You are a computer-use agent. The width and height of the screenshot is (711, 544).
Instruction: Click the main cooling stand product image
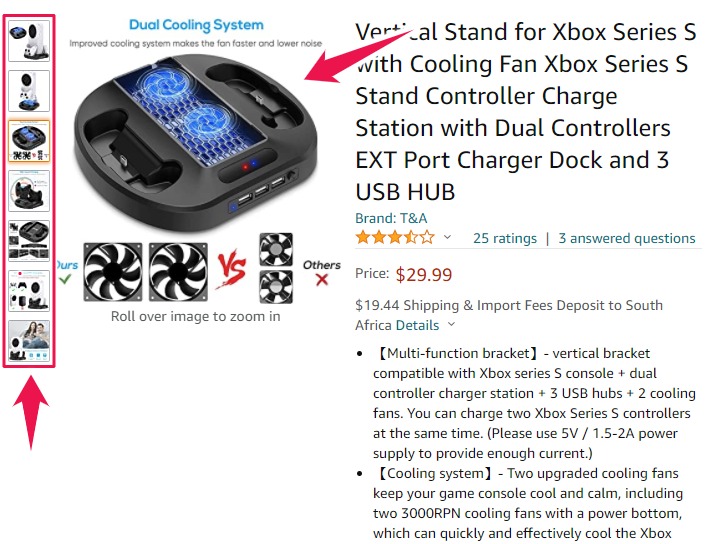pyautogui.click(x=195, y=141)
